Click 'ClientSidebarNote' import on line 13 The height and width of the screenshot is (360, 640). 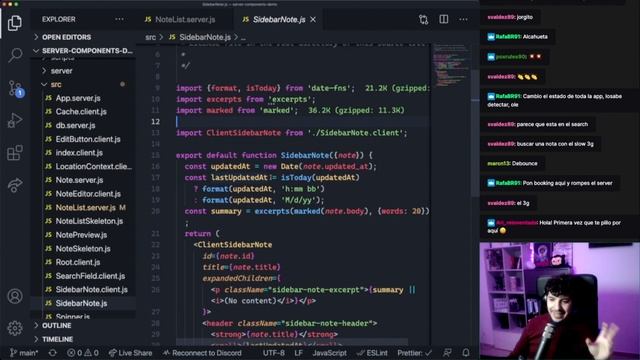243,133
